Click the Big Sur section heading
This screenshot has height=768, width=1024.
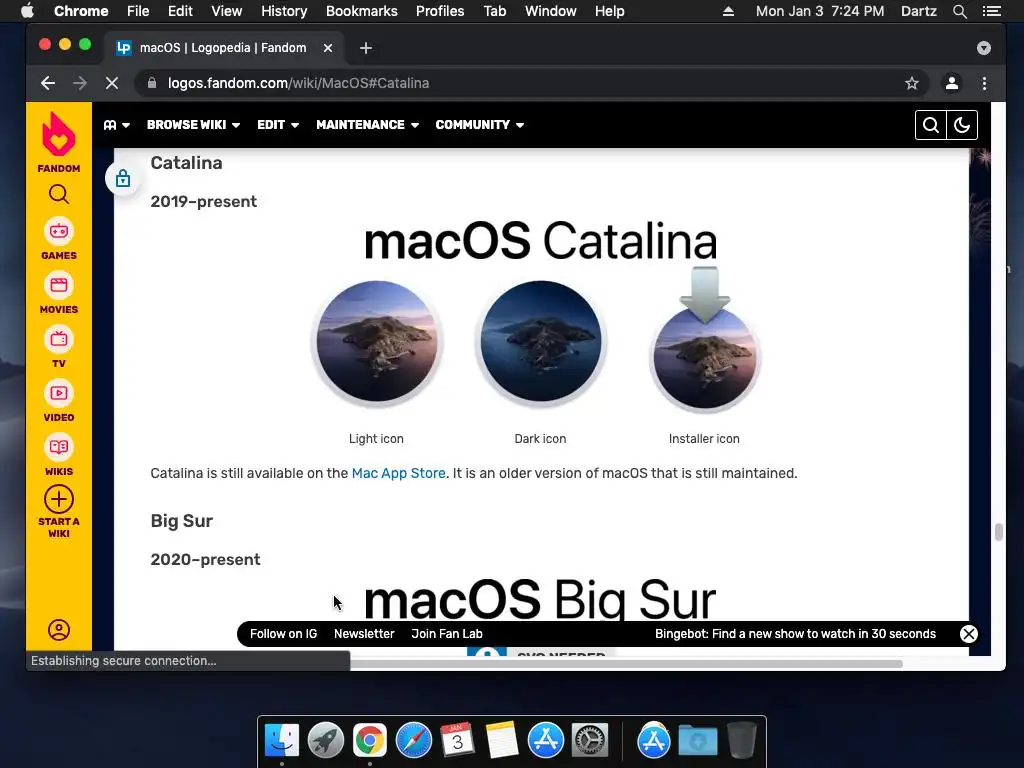(x=182, y=520)
